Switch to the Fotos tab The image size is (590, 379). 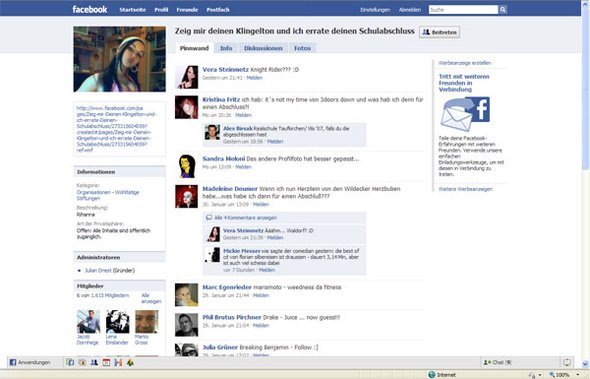(302, 48)
